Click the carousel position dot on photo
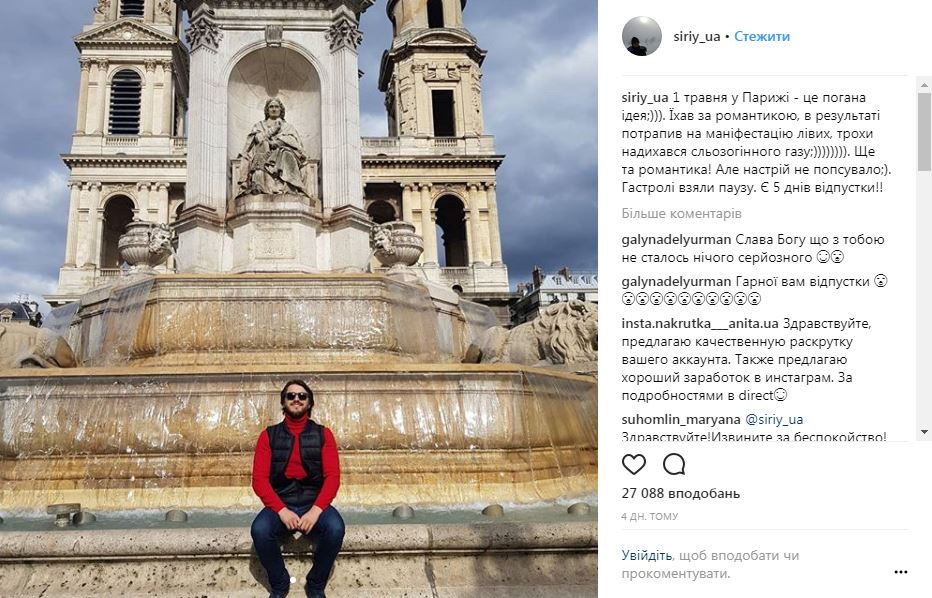The width and height of the screenshot is (932, 598). 293,579
